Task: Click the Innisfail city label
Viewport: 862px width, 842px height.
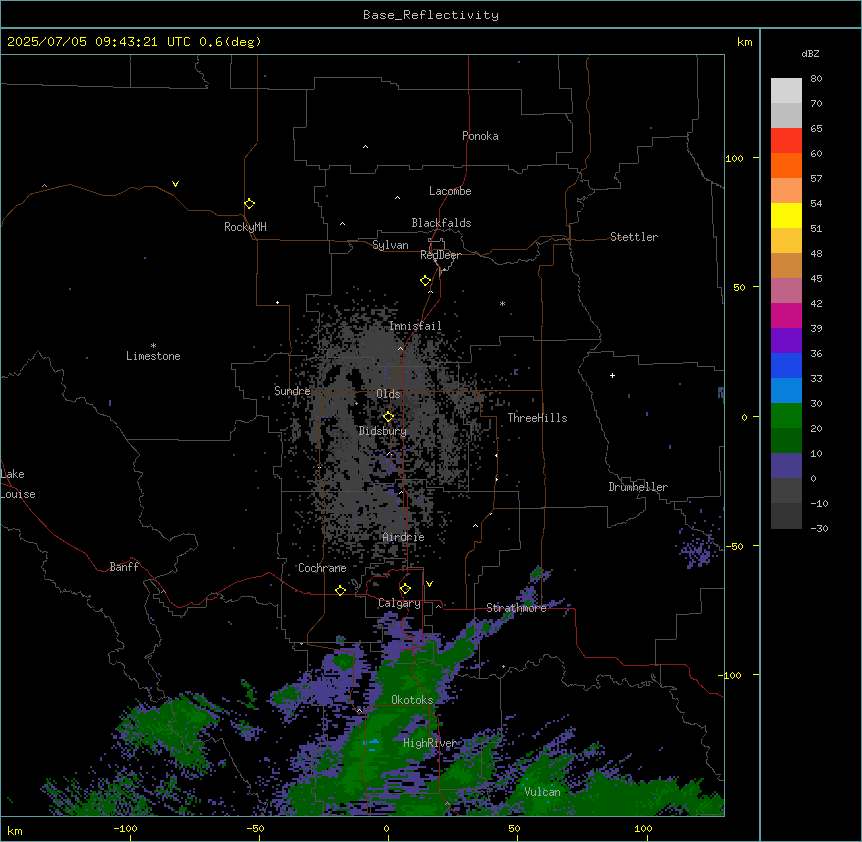Action: coord(415,326)
